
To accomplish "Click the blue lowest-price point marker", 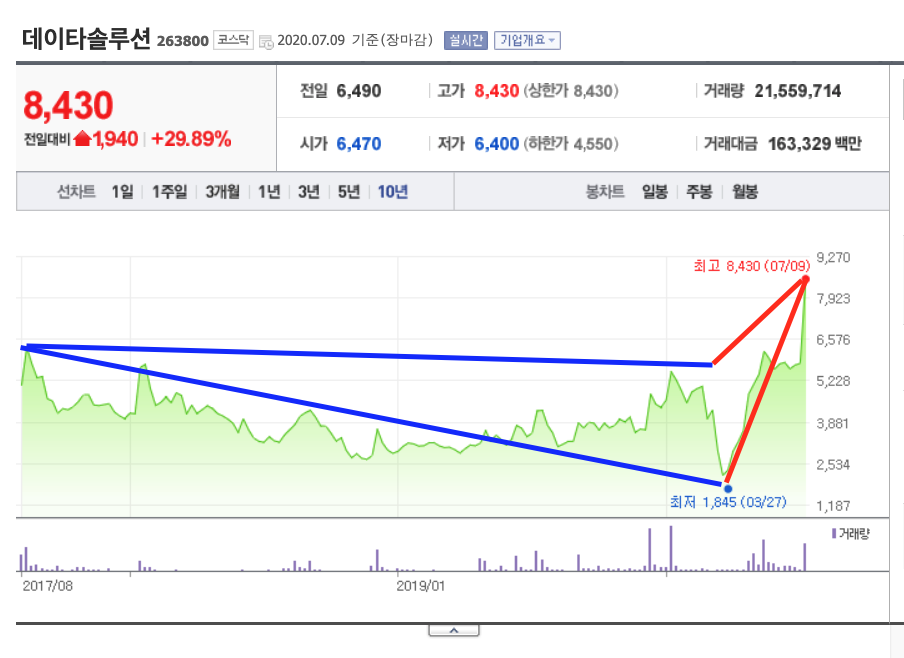I will pyautogui.click(x=728, y=488).
